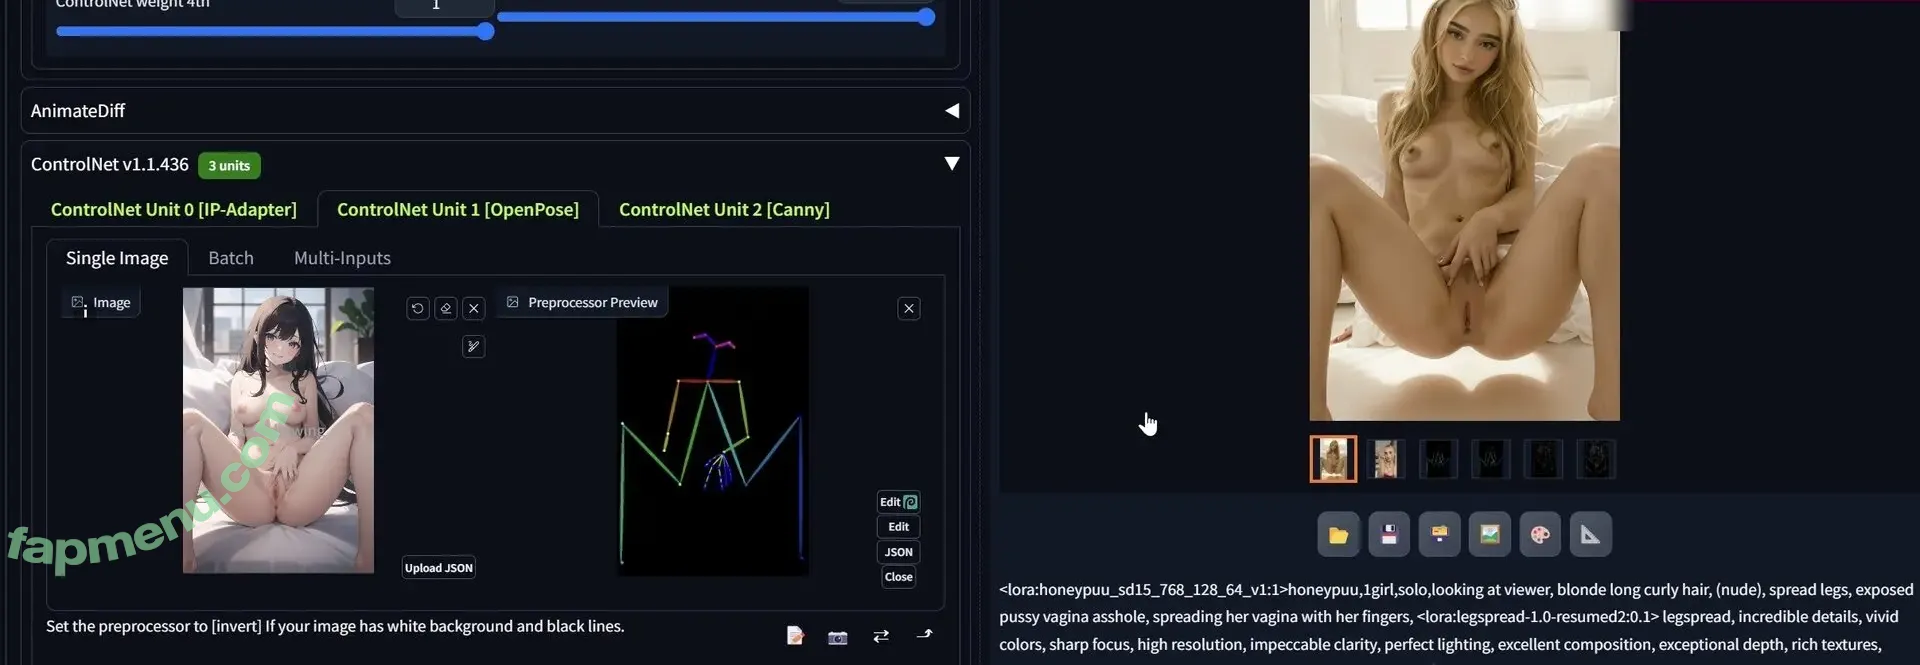
Task: Click the triangle ruler icon under the gallery
Action: 1590,535
